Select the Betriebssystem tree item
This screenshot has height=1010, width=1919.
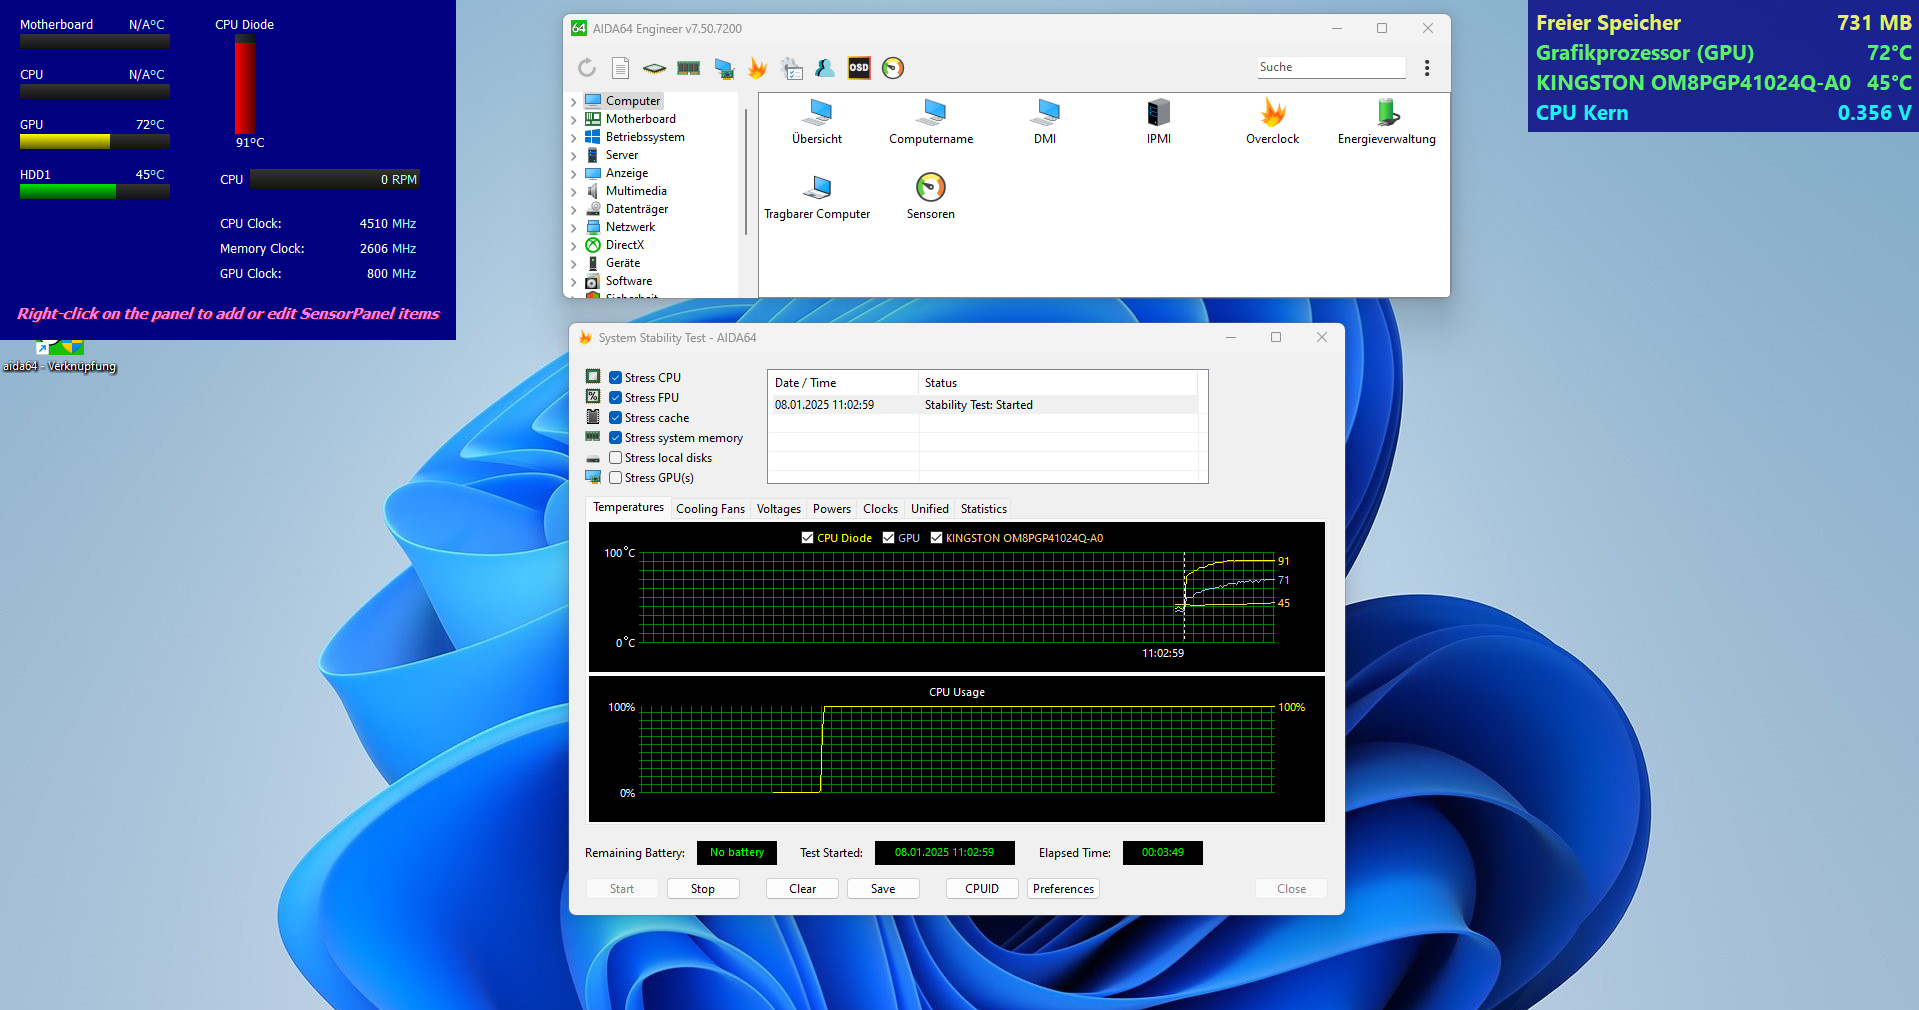pos(645,137)
